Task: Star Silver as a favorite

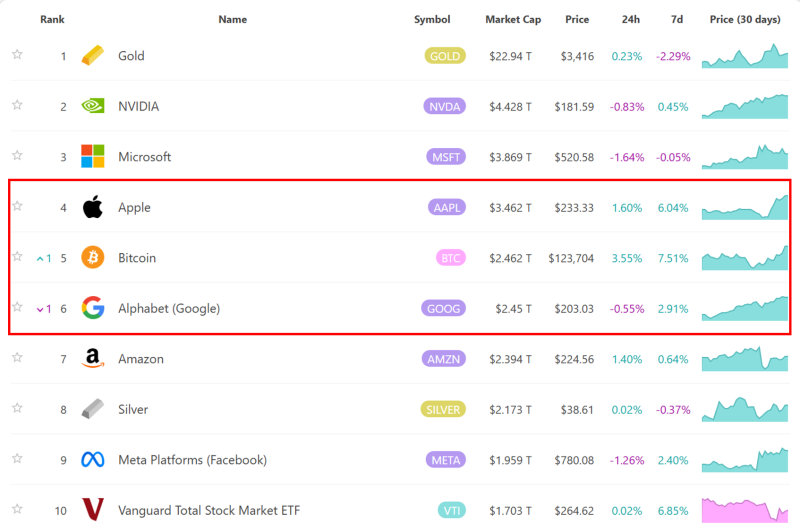Action: coord(17,408)
